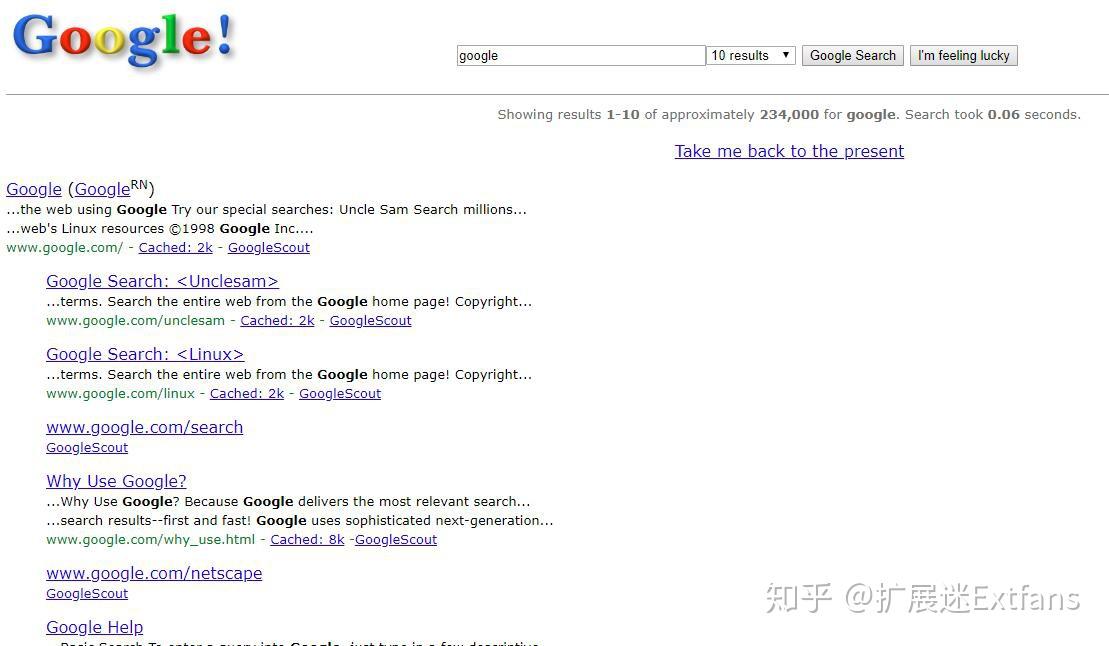Open the Why Use Google? result
This screenshot has width=1109, height=646.
(x=116, y=481)
